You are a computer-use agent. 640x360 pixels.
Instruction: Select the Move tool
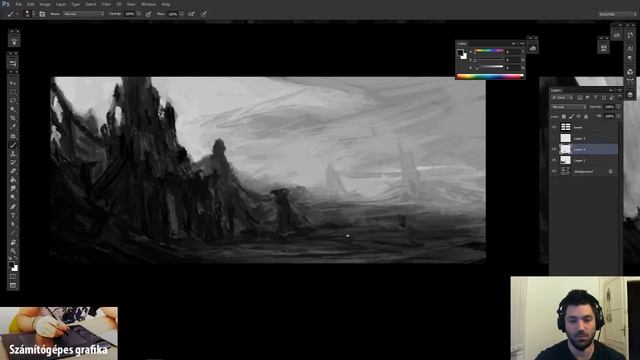click(13, 83)
